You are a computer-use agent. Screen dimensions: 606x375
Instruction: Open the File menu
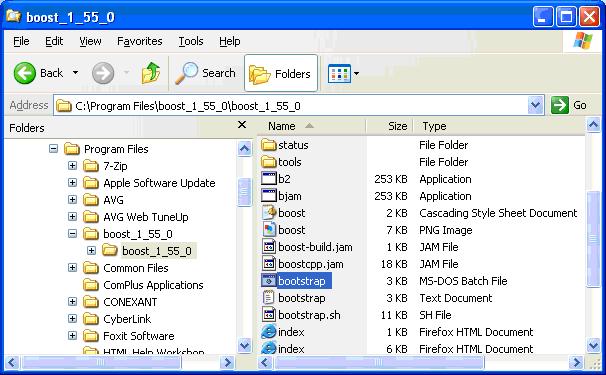21,41
